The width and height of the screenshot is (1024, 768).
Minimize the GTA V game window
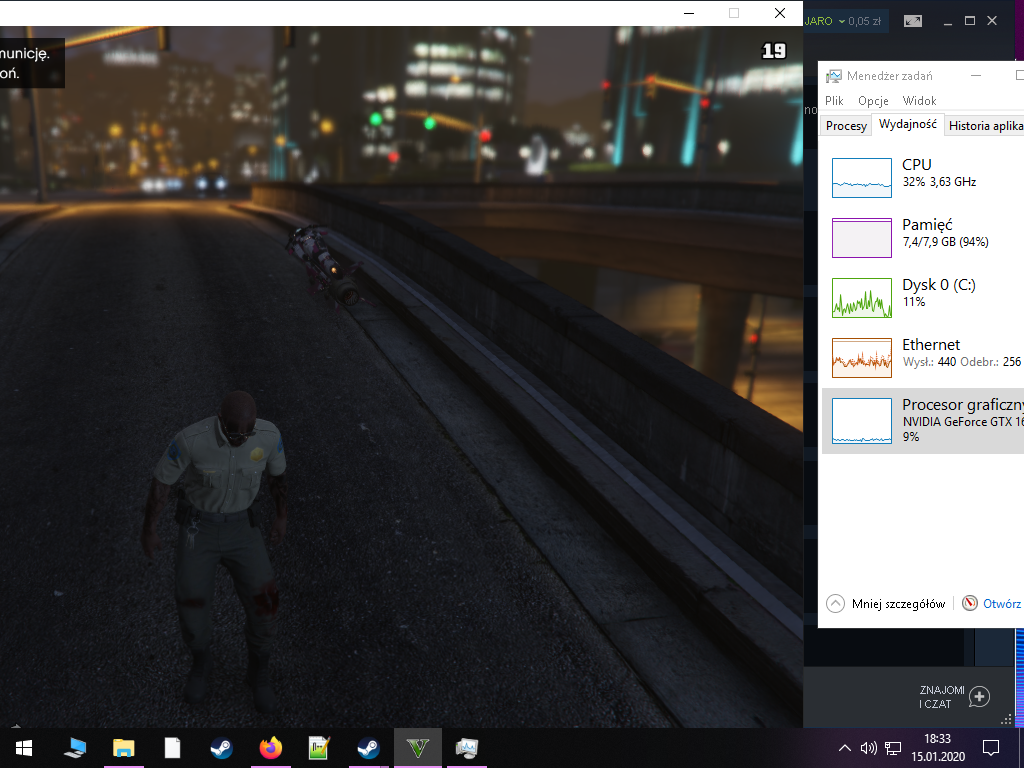tap(689, 13)
